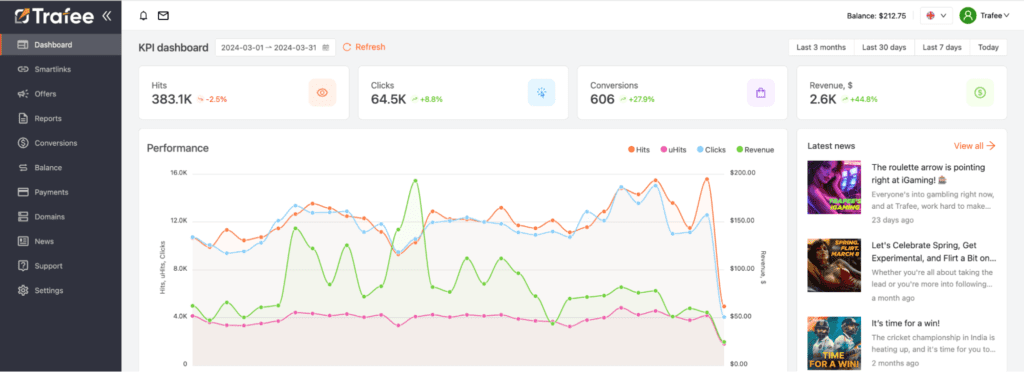The width and height of the screenshot is (1024, 372).
Task: Open the language flag dropdown
Action: [x=936, y=16]
